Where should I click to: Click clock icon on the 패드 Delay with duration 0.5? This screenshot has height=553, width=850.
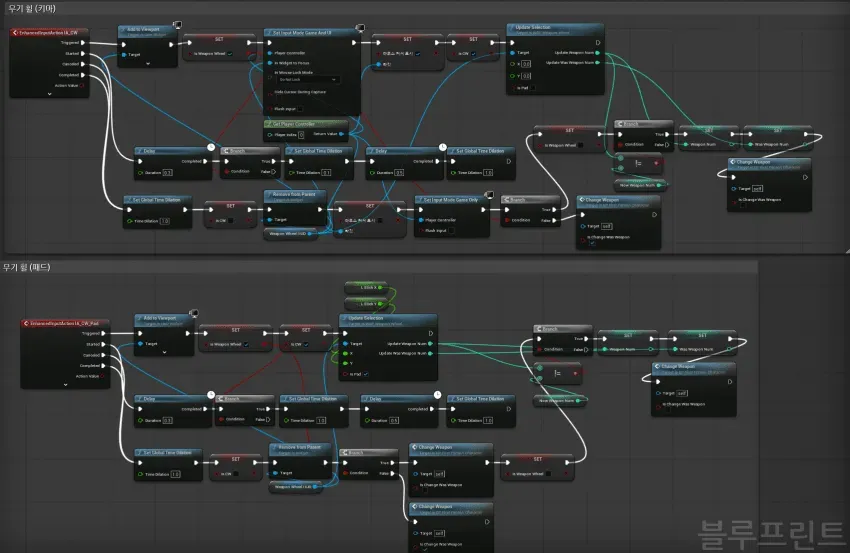point(437,394)
